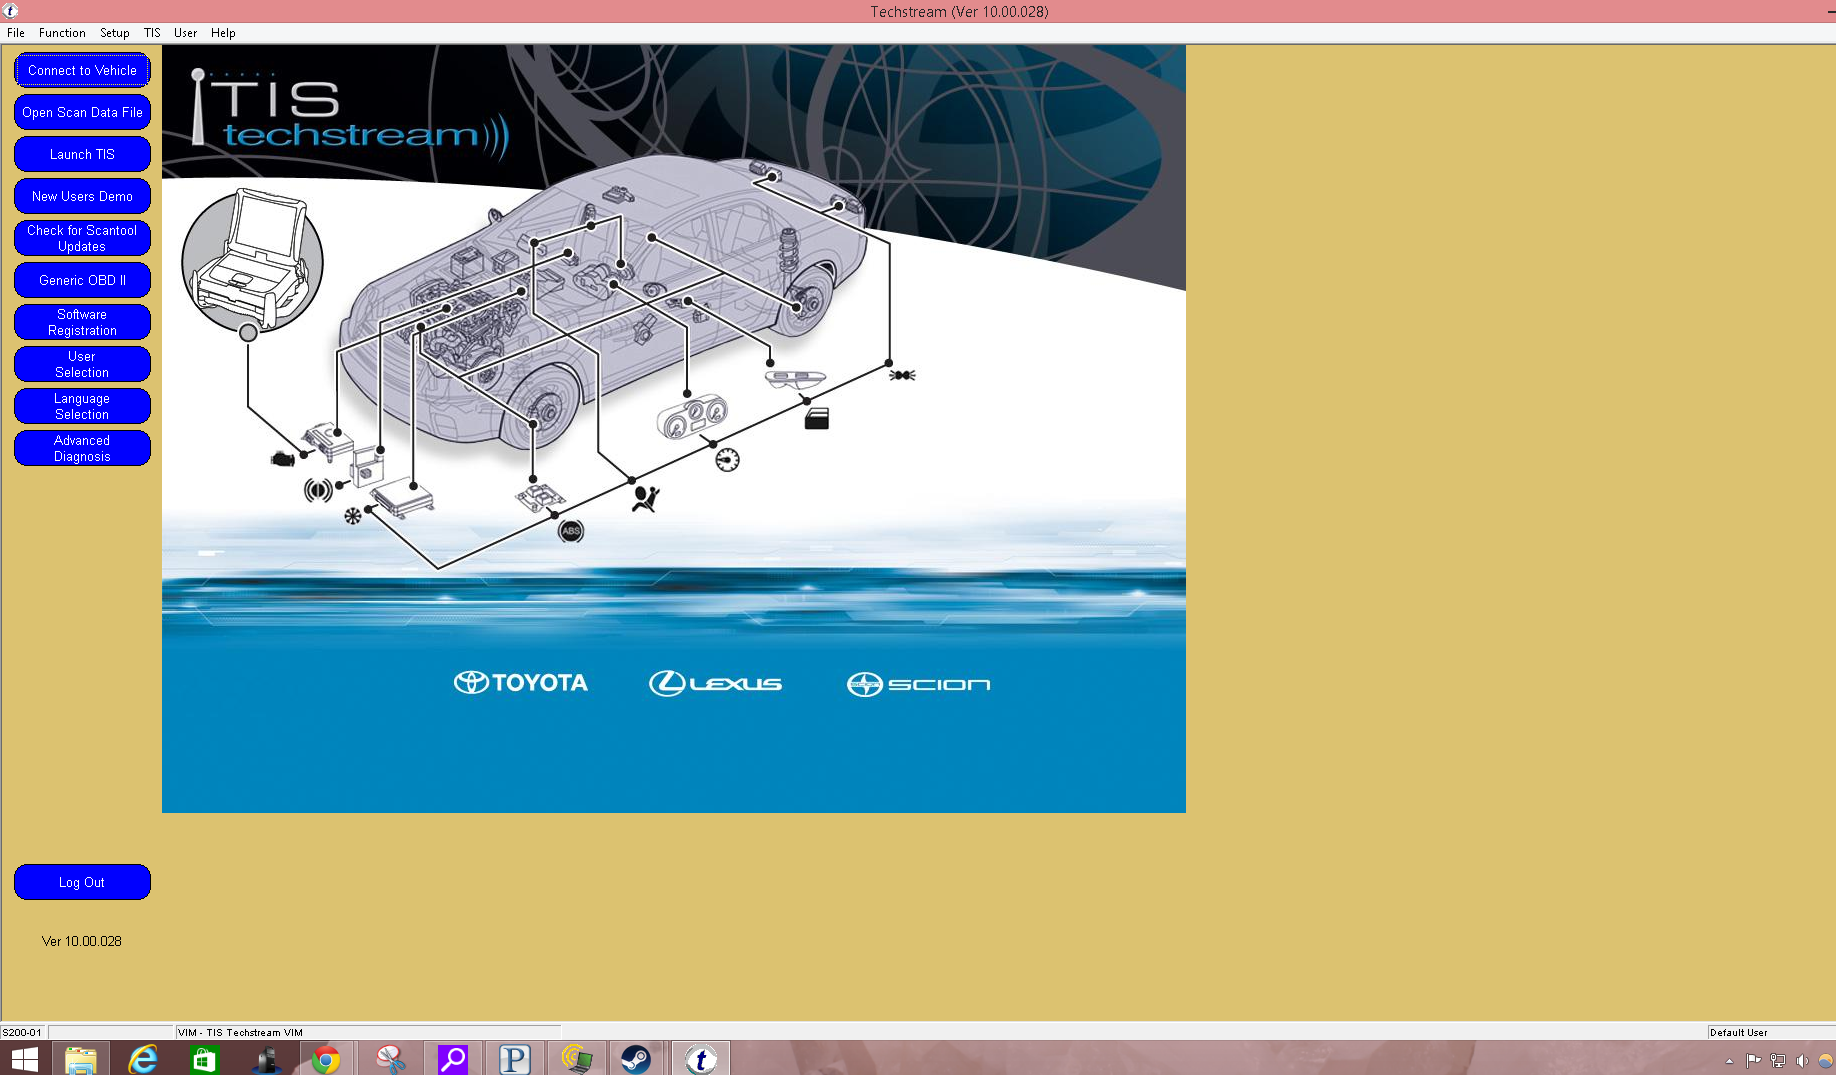Click the Windows Start button
The height and width of the screenshot is (1075, 1836).
(24, 1059)
